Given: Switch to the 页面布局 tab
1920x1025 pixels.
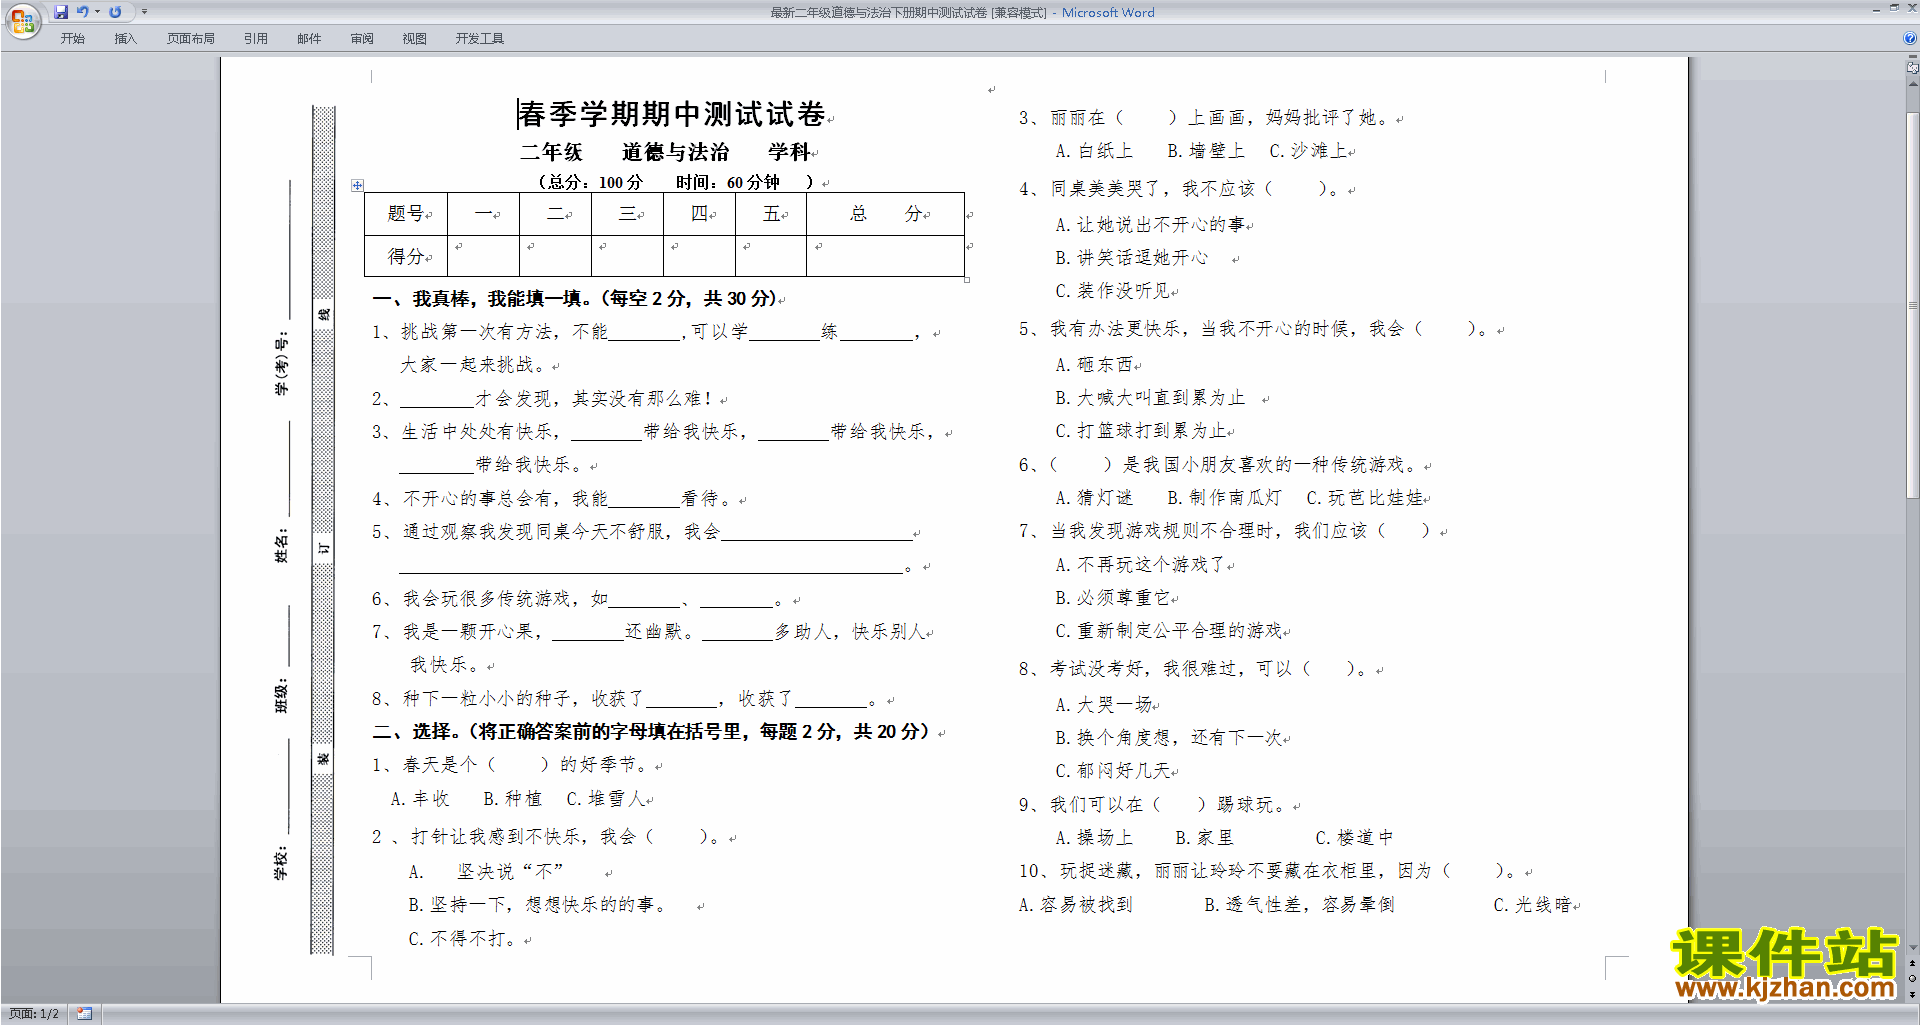Looking at the screenshot, I should coord(191,38).
